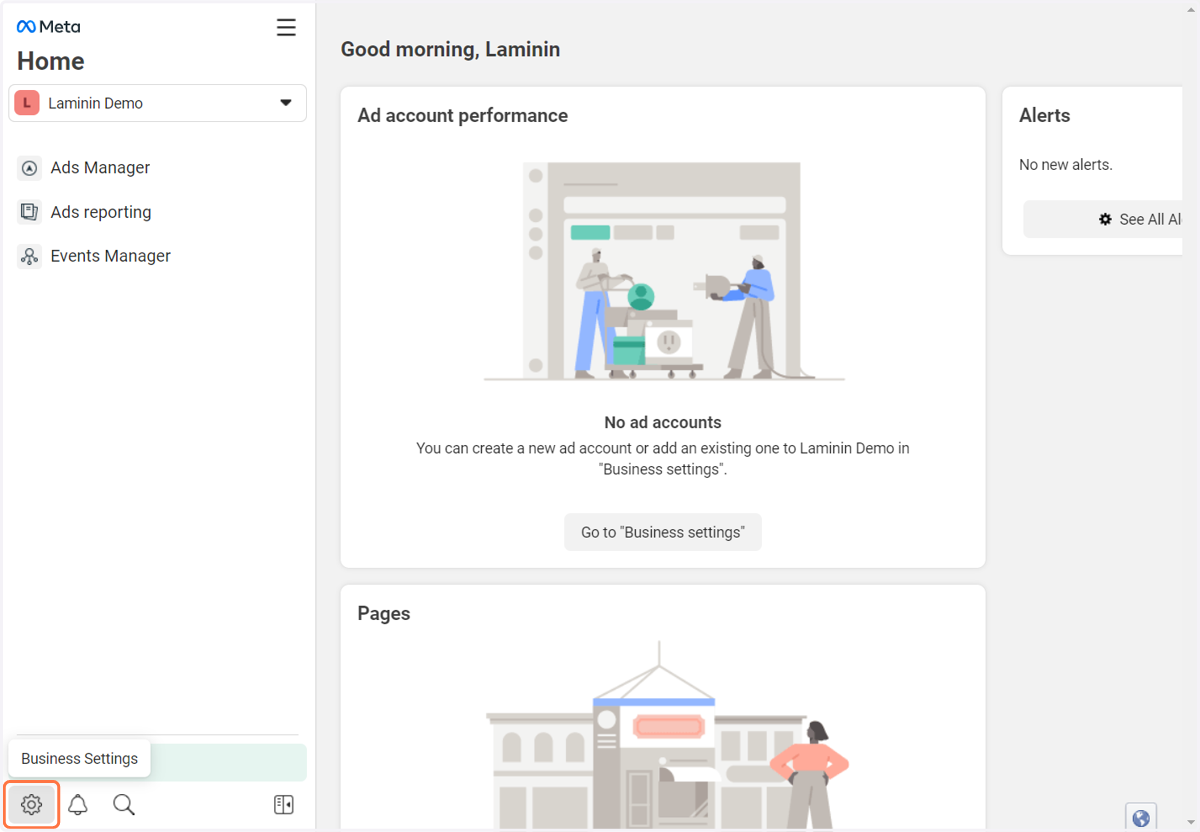Click the Pages card heading
The height and width of the screenshot is (832, 1200).
(384, 613)
